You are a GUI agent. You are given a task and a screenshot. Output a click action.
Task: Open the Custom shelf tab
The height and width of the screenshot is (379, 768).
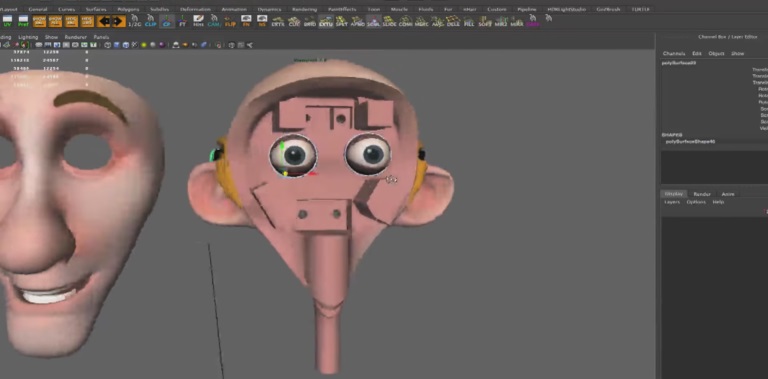(x=497, y=9)
